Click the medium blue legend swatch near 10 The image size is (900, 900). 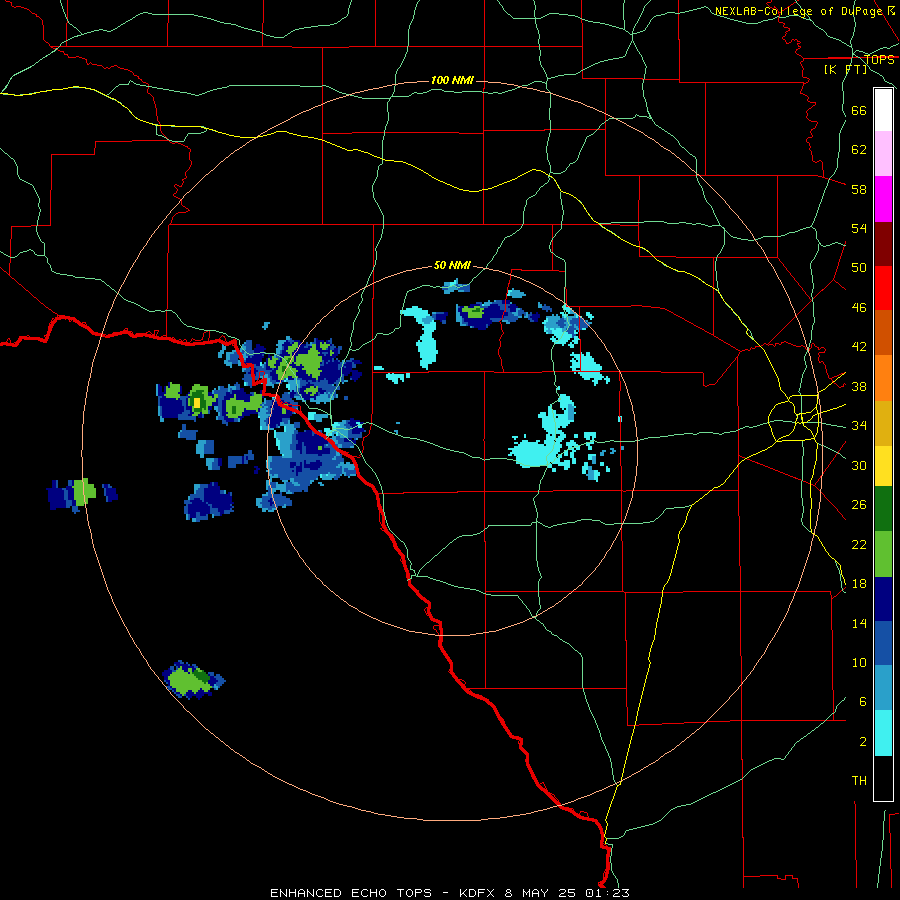(883, 643)
